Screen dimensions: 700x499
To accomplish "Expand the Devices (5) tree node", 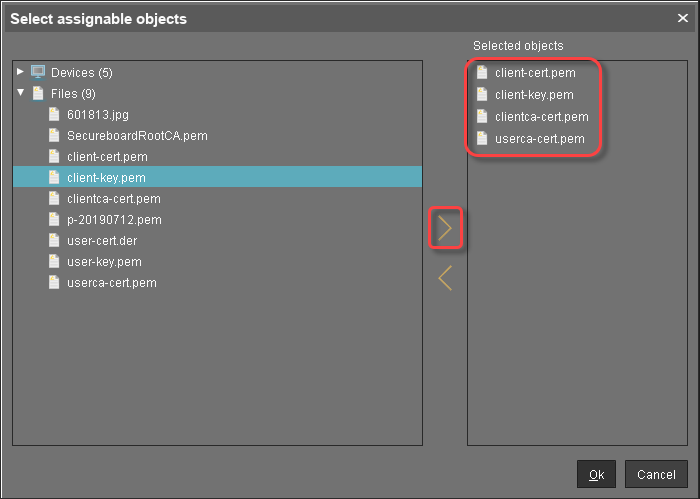I will [x=20, y=72].
